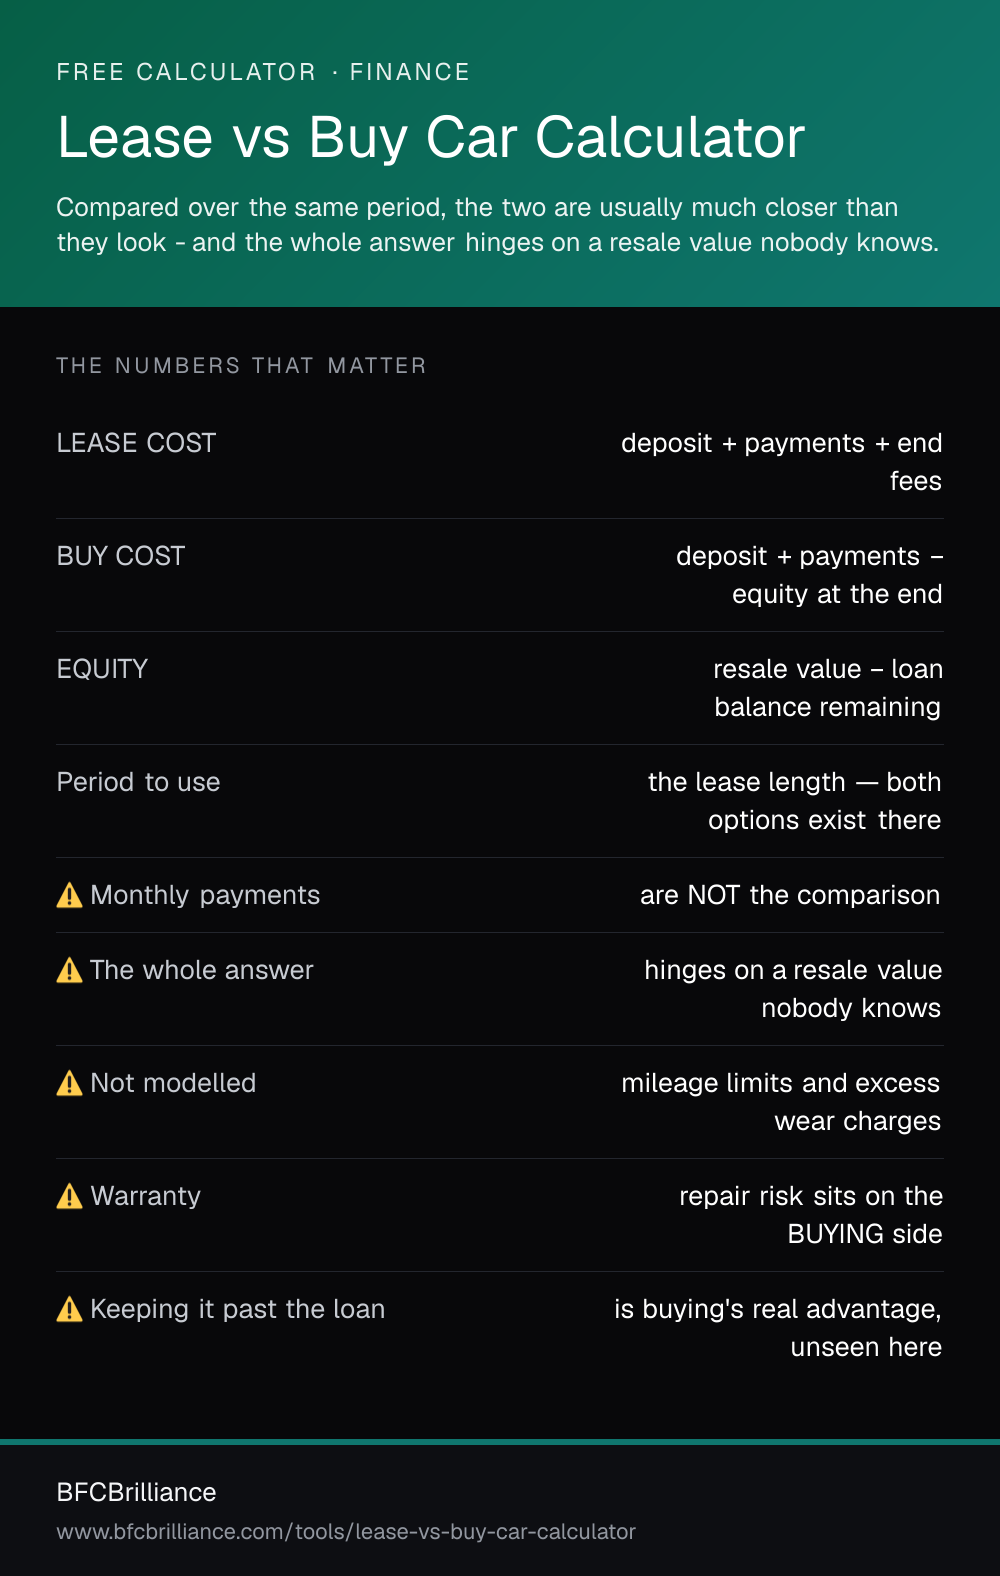
Task: Click 'resale value – loan balance remaining' text
Action: (x=828, y=688)
